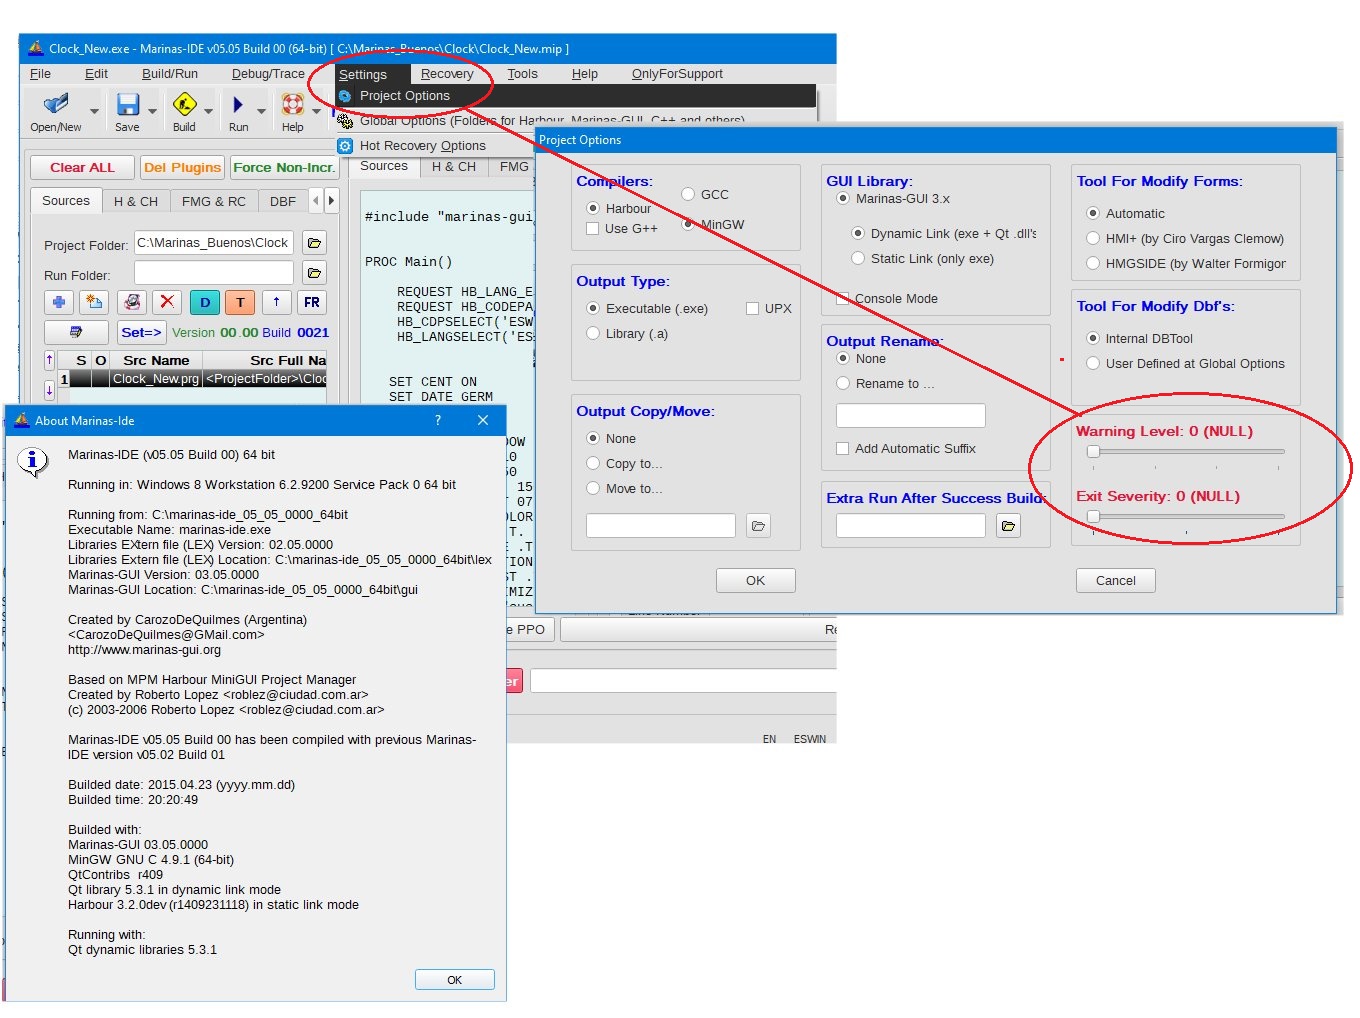Click the Clear ALL button
This screenshot has height=1018, width=1360.
pos(82,167)
